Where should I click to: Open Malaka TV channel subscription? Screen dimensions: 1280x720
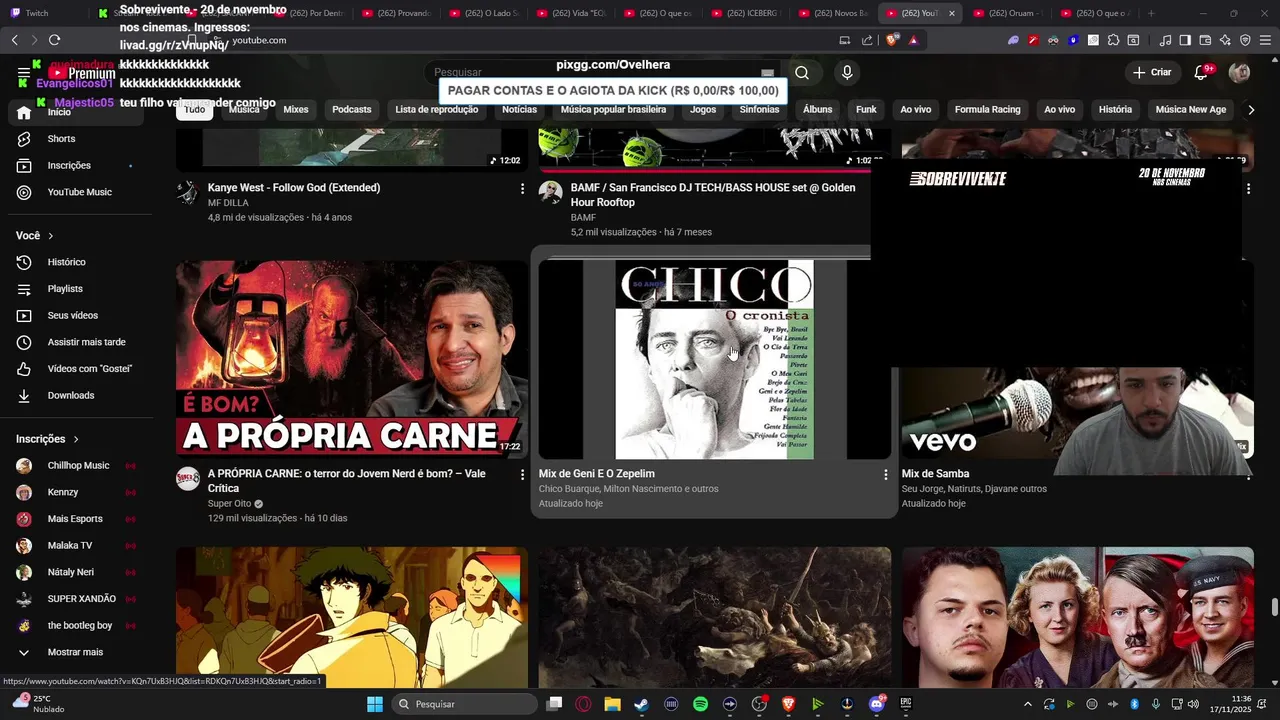78,546
